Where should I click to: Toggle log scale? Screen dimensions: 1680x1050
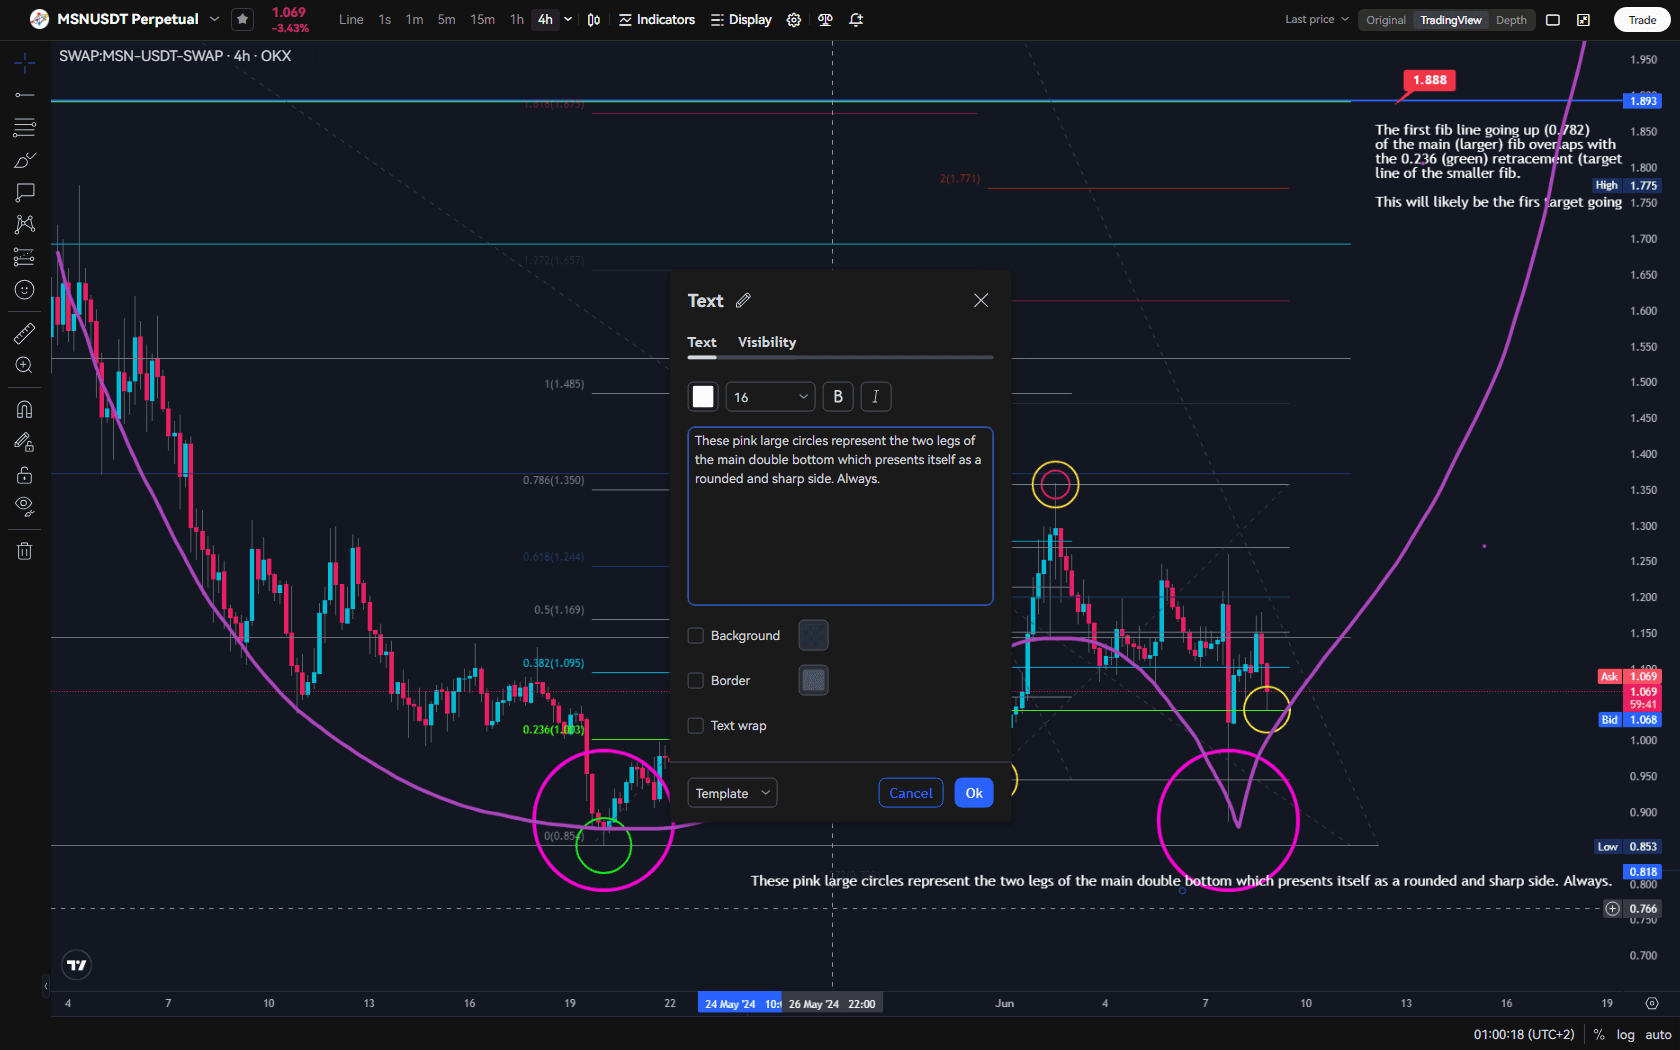pos(1626,1035)
